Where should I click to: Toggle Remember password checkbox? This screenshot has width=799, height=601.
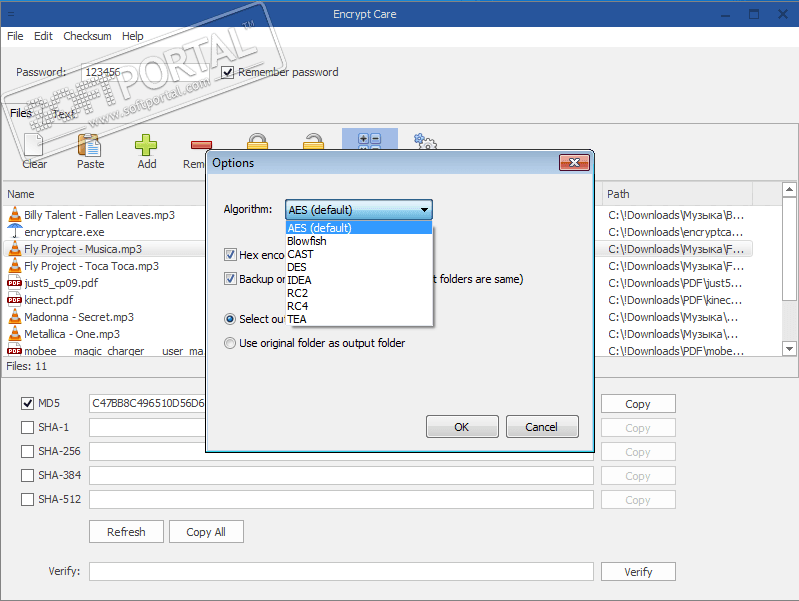tap(227, 72)
